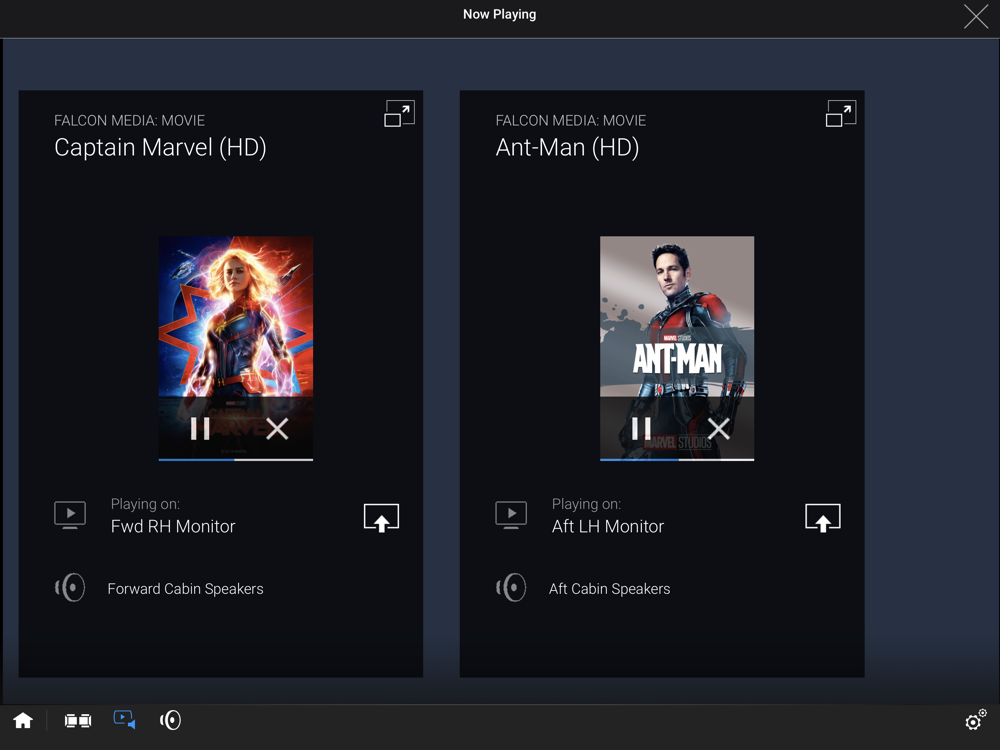Screen dimensions: 1000x750
Task: Open the media/video tab in bottom bar
Action: click(x=124, y=720)
